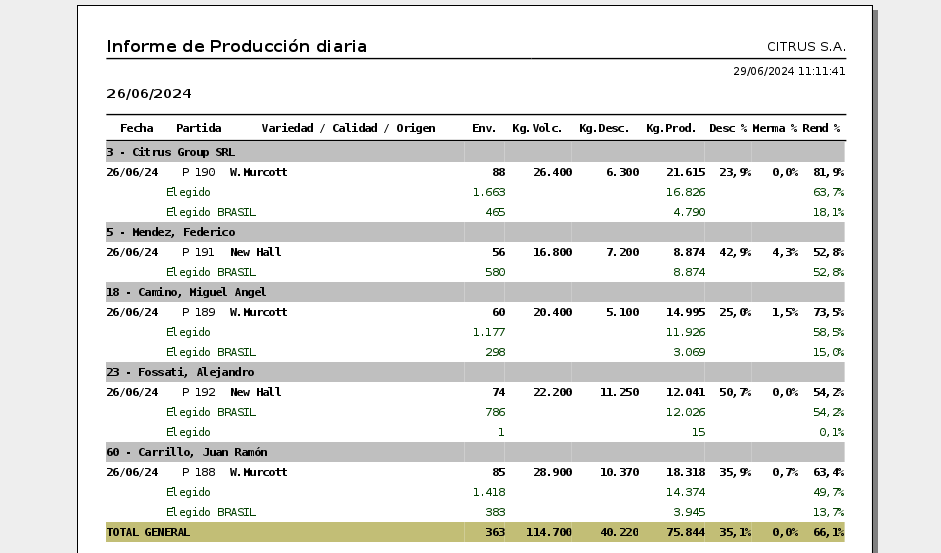Click Elegido BRASIL envases value '580'

click(x=495, y=272)
